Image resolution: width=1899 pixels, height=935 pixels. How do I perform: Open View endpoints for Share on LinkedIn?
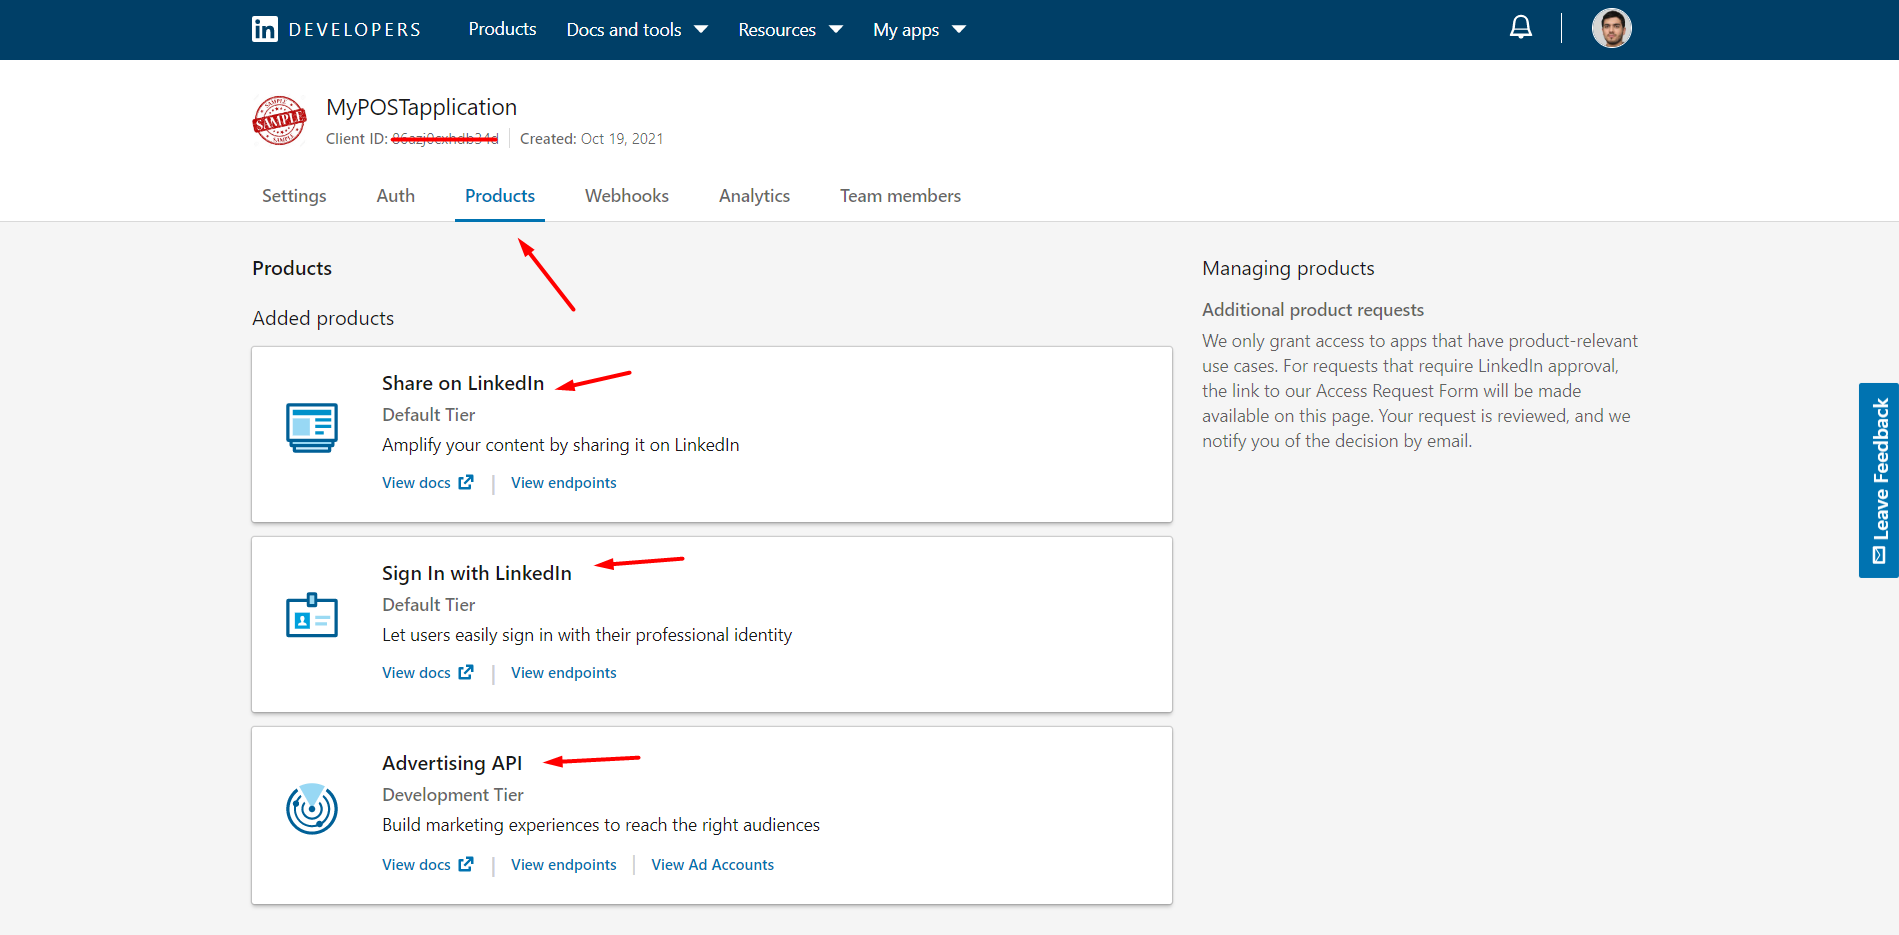coord(564,482)
